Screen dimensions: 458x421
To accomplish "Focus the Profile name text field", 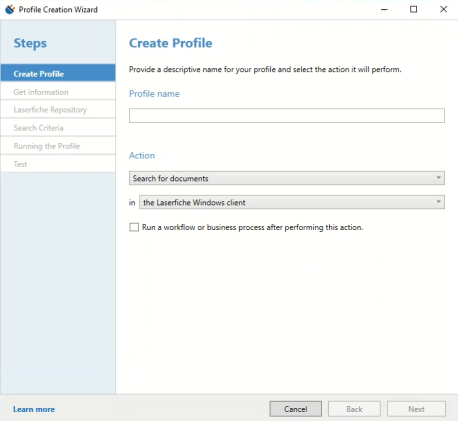I will 287,115.
